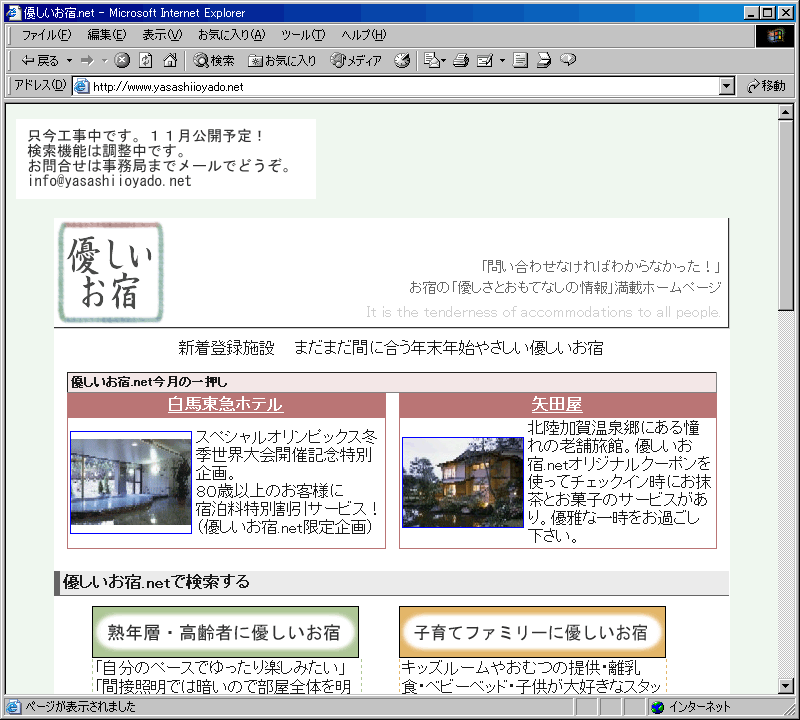Minimize the Internet Explorer window
The image size is (800, 720).
[x=751, y=13]
